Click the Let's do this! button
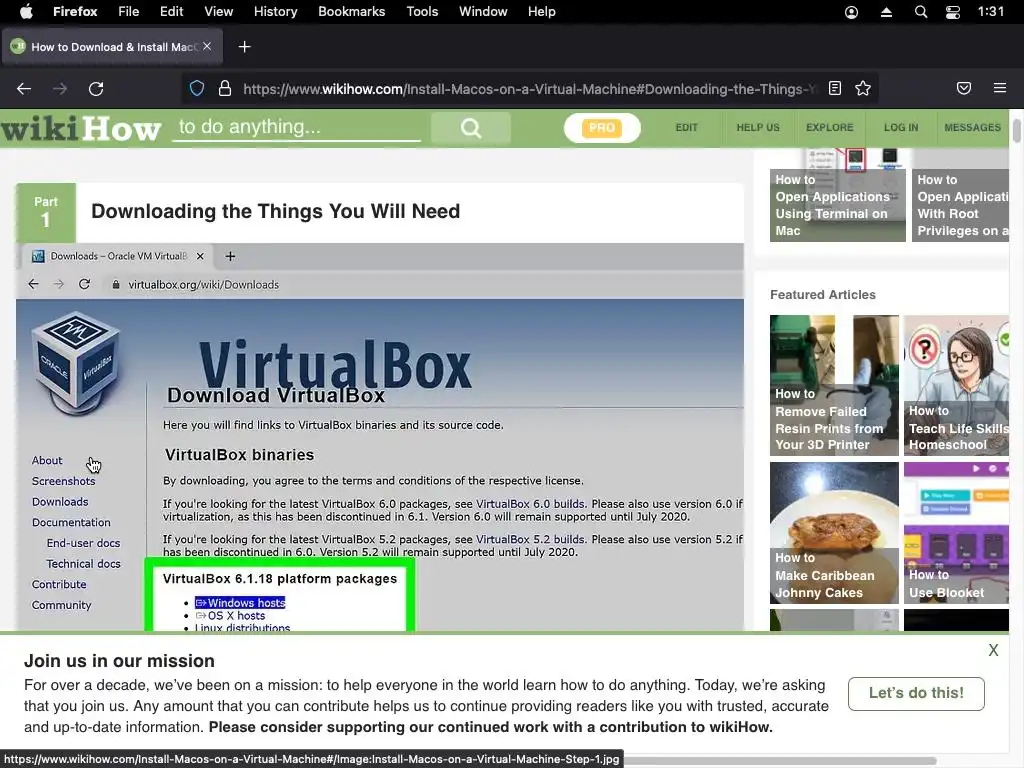 (916, 694)
